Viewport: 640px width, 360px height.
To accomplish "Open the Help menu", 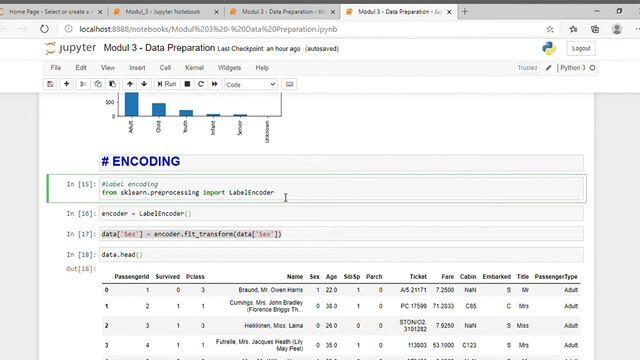I will 262,68.
